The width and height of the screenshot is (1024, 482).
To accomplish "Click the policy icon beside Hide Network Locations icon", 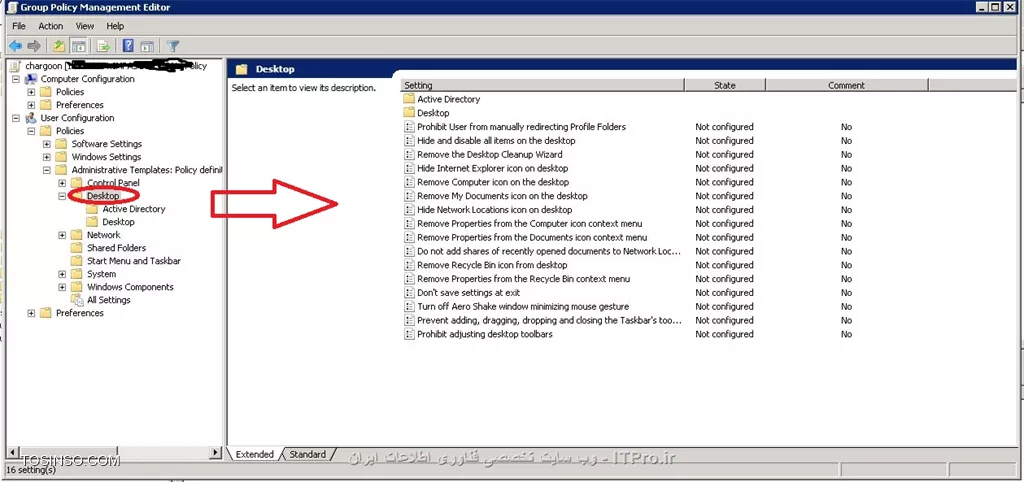I will tap(409, 210).
